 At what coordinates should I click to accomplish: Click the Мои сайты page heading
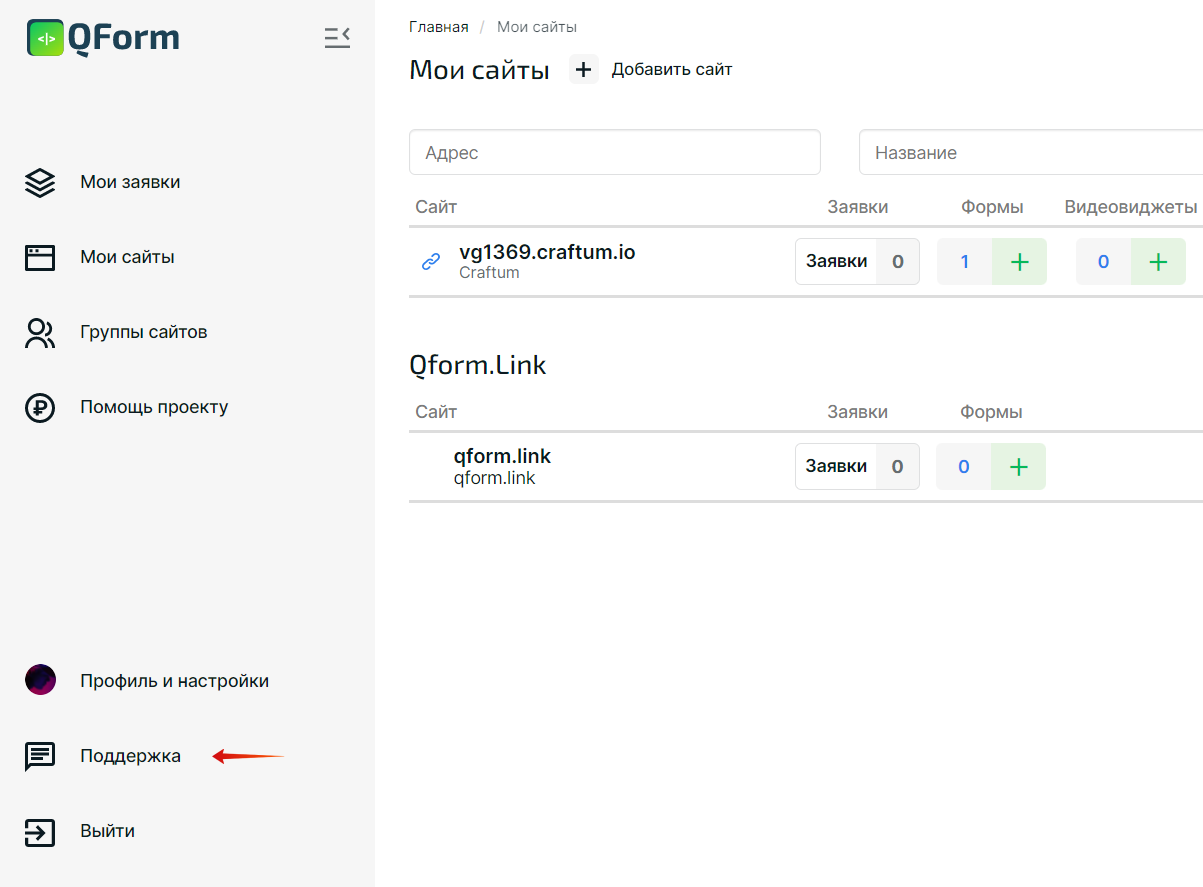[479, 70]
